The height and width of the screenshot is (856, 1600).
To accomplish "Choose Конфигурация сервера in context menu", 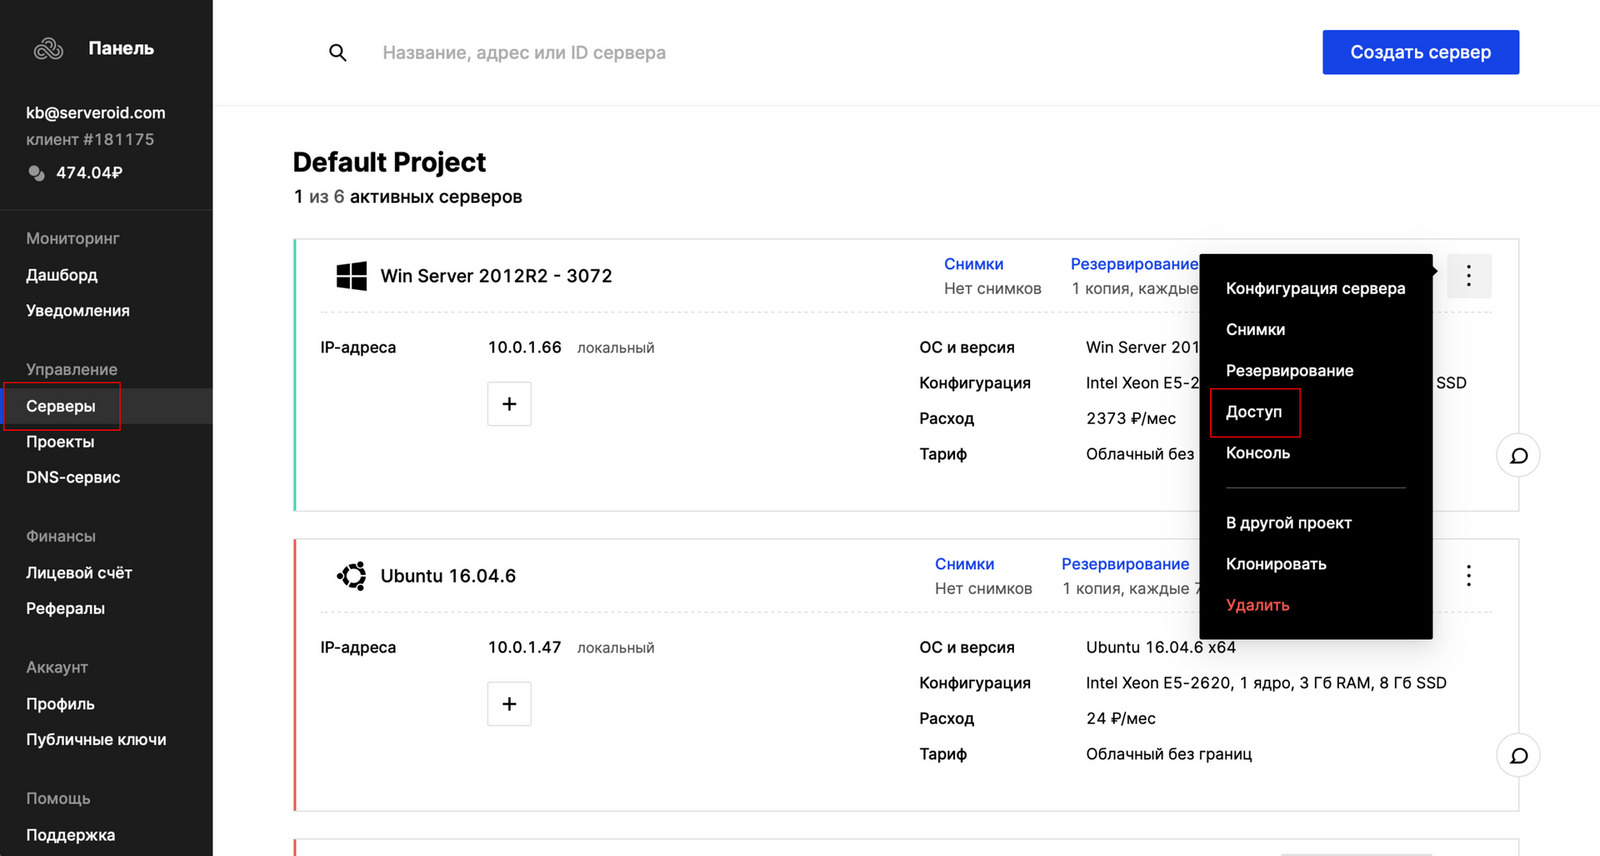I will click(x=1315, y=288).
